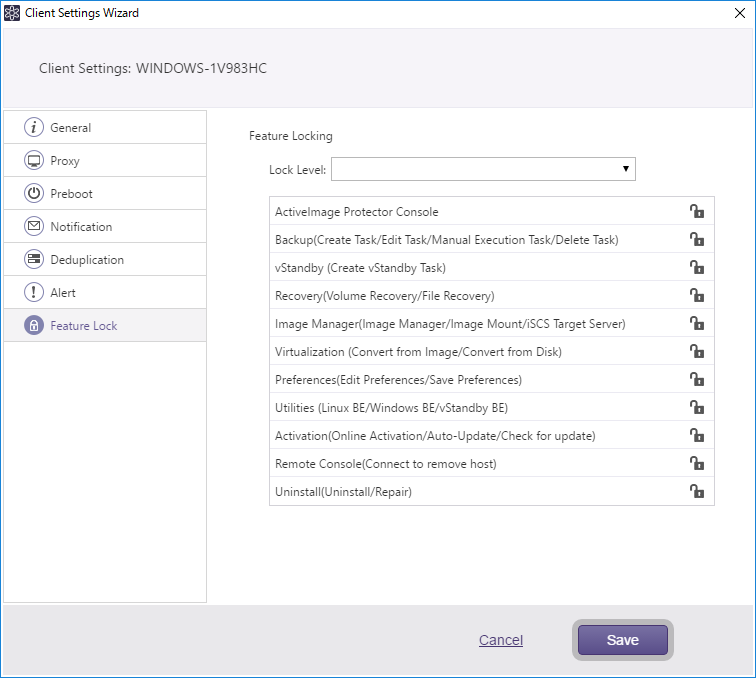This screenshot has width=756, height=678.
Task: Select the Feature Lock tab label
Action: click(x=84, y=326)
